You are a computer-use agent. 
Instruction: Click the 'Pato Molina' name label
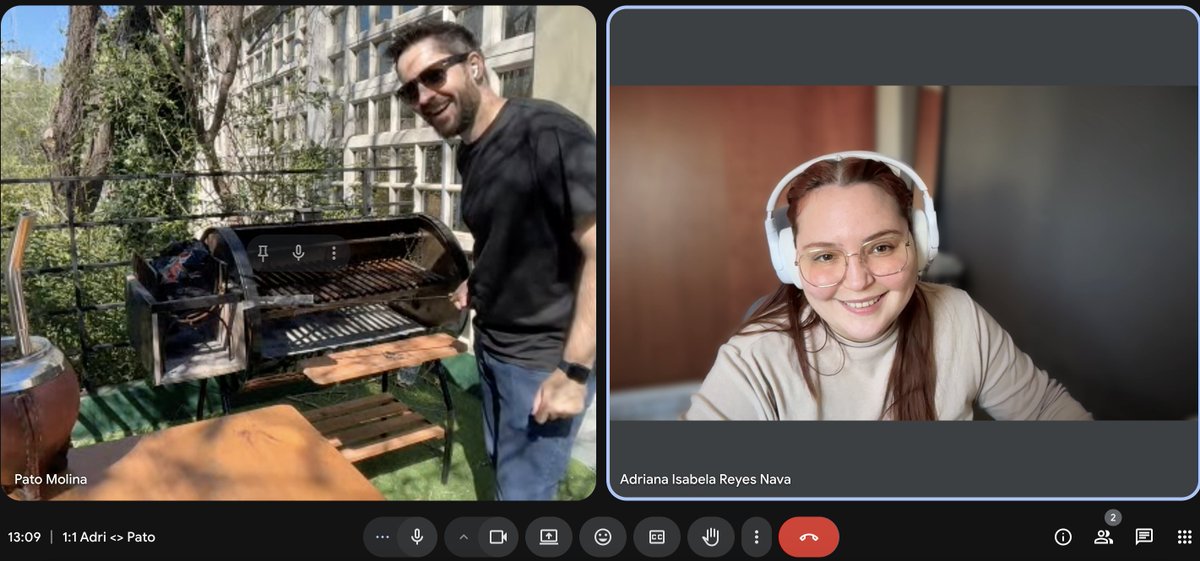(50, 479)
